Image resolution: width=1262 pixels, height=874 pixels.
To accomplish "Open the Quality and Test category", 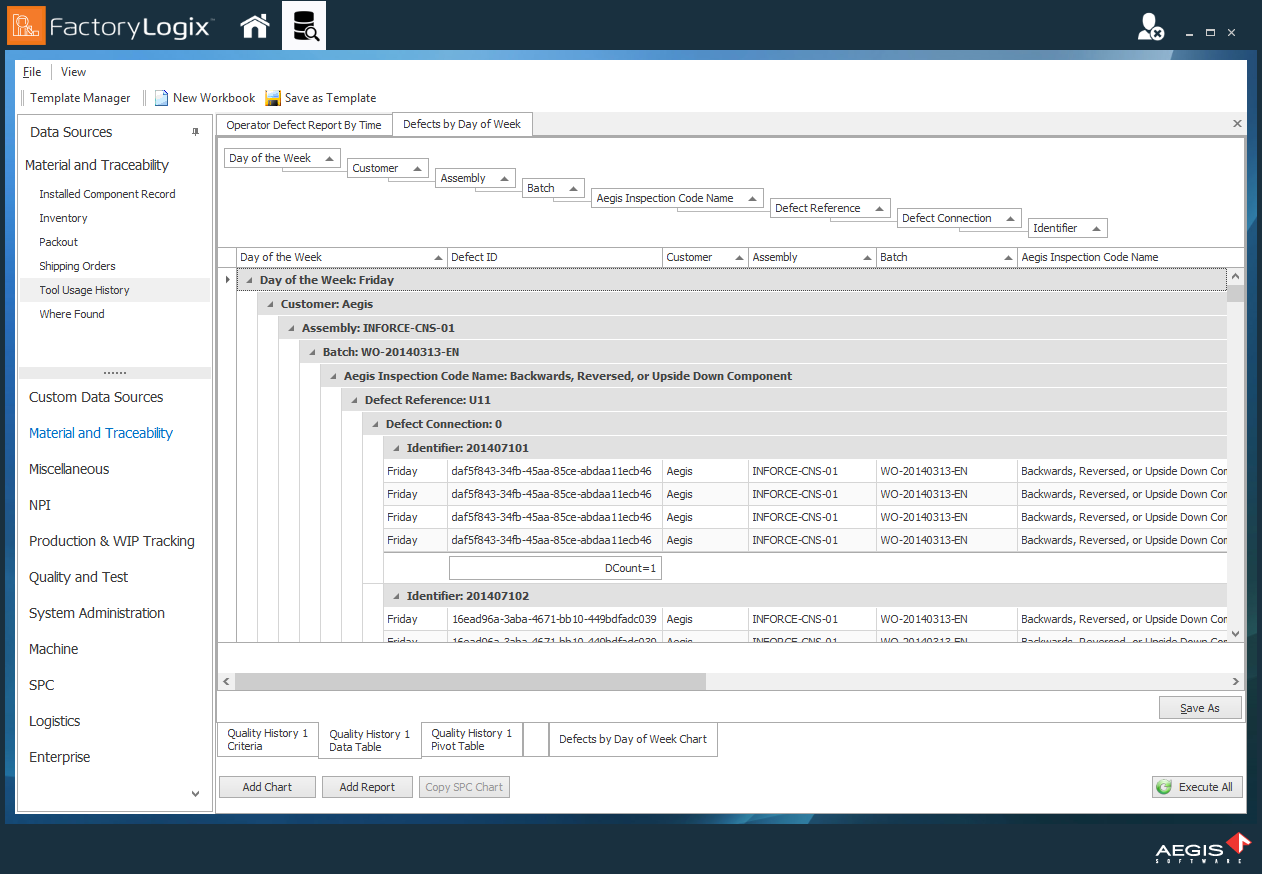I will click(78, 577).
